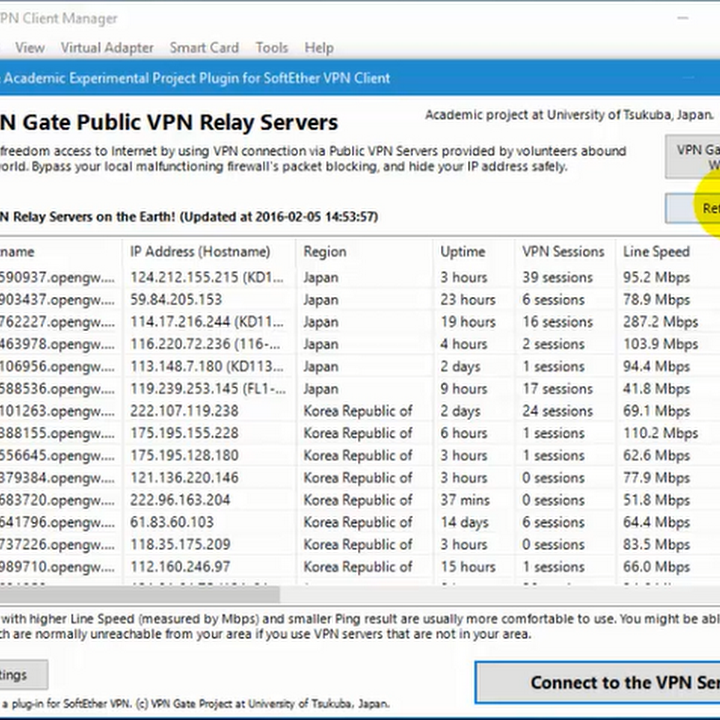The image size is (720, 720).
Task: Click the 23 hours uptime cell
Action: click(x=468, y=300)
